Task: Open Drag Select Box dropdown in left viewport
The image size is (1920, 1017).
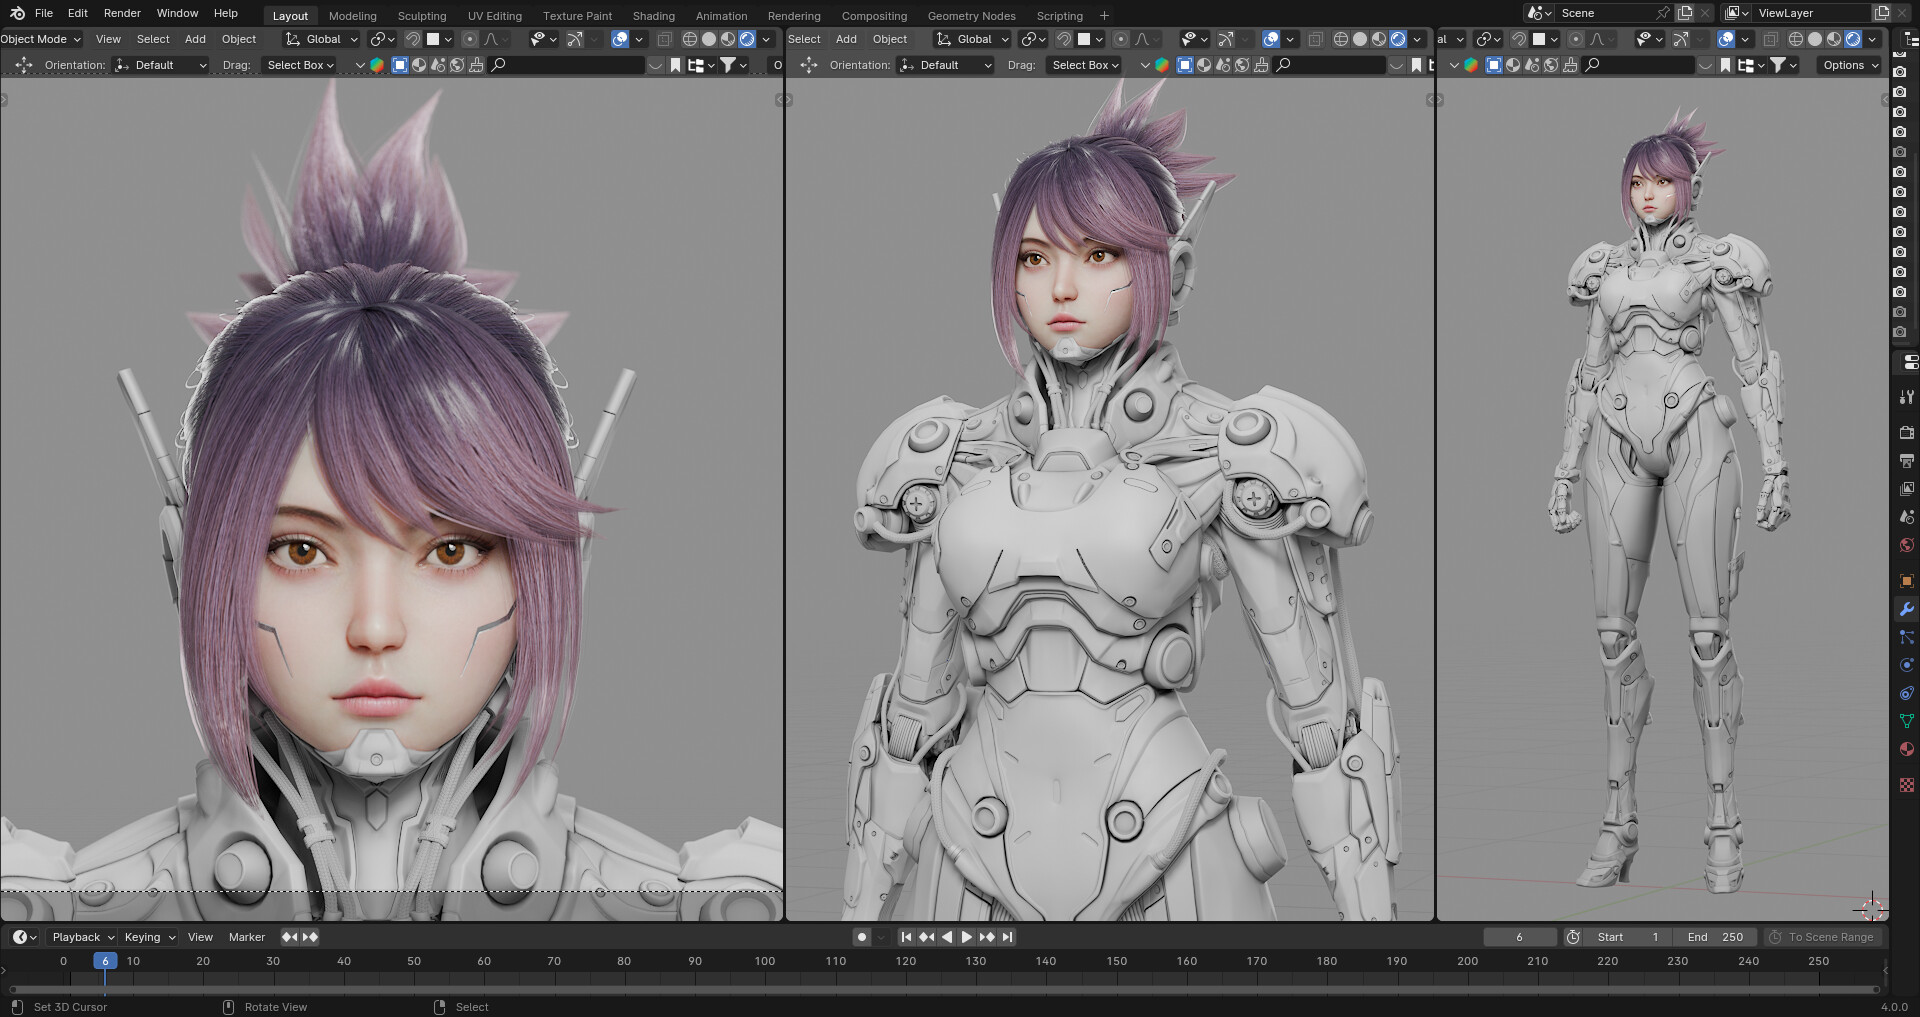Action: (x=300, y=65)
